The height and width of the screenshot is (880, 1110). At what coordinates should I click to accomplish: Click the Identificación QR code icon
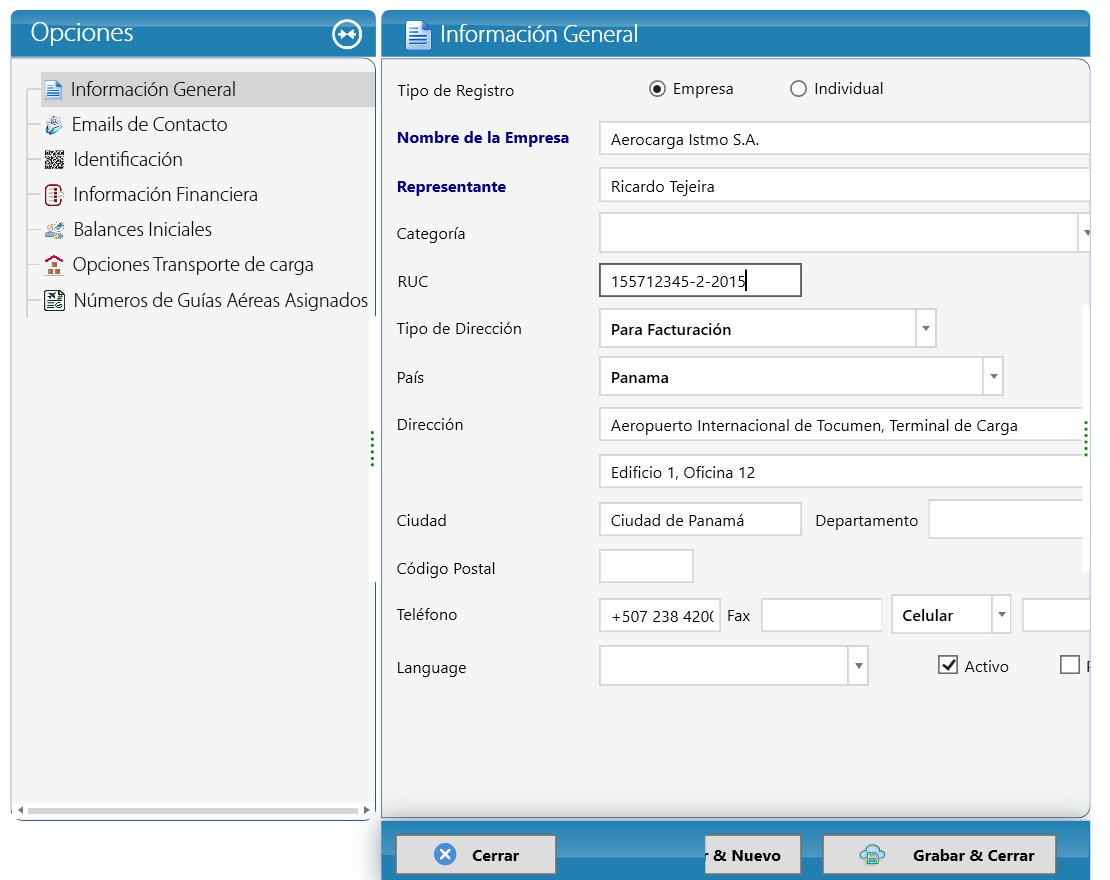click(54, 160)
